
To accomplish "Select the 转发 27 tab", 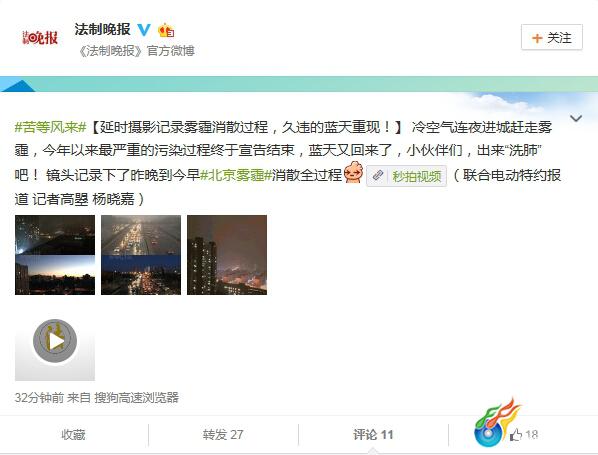I will [x=223, y=434].
